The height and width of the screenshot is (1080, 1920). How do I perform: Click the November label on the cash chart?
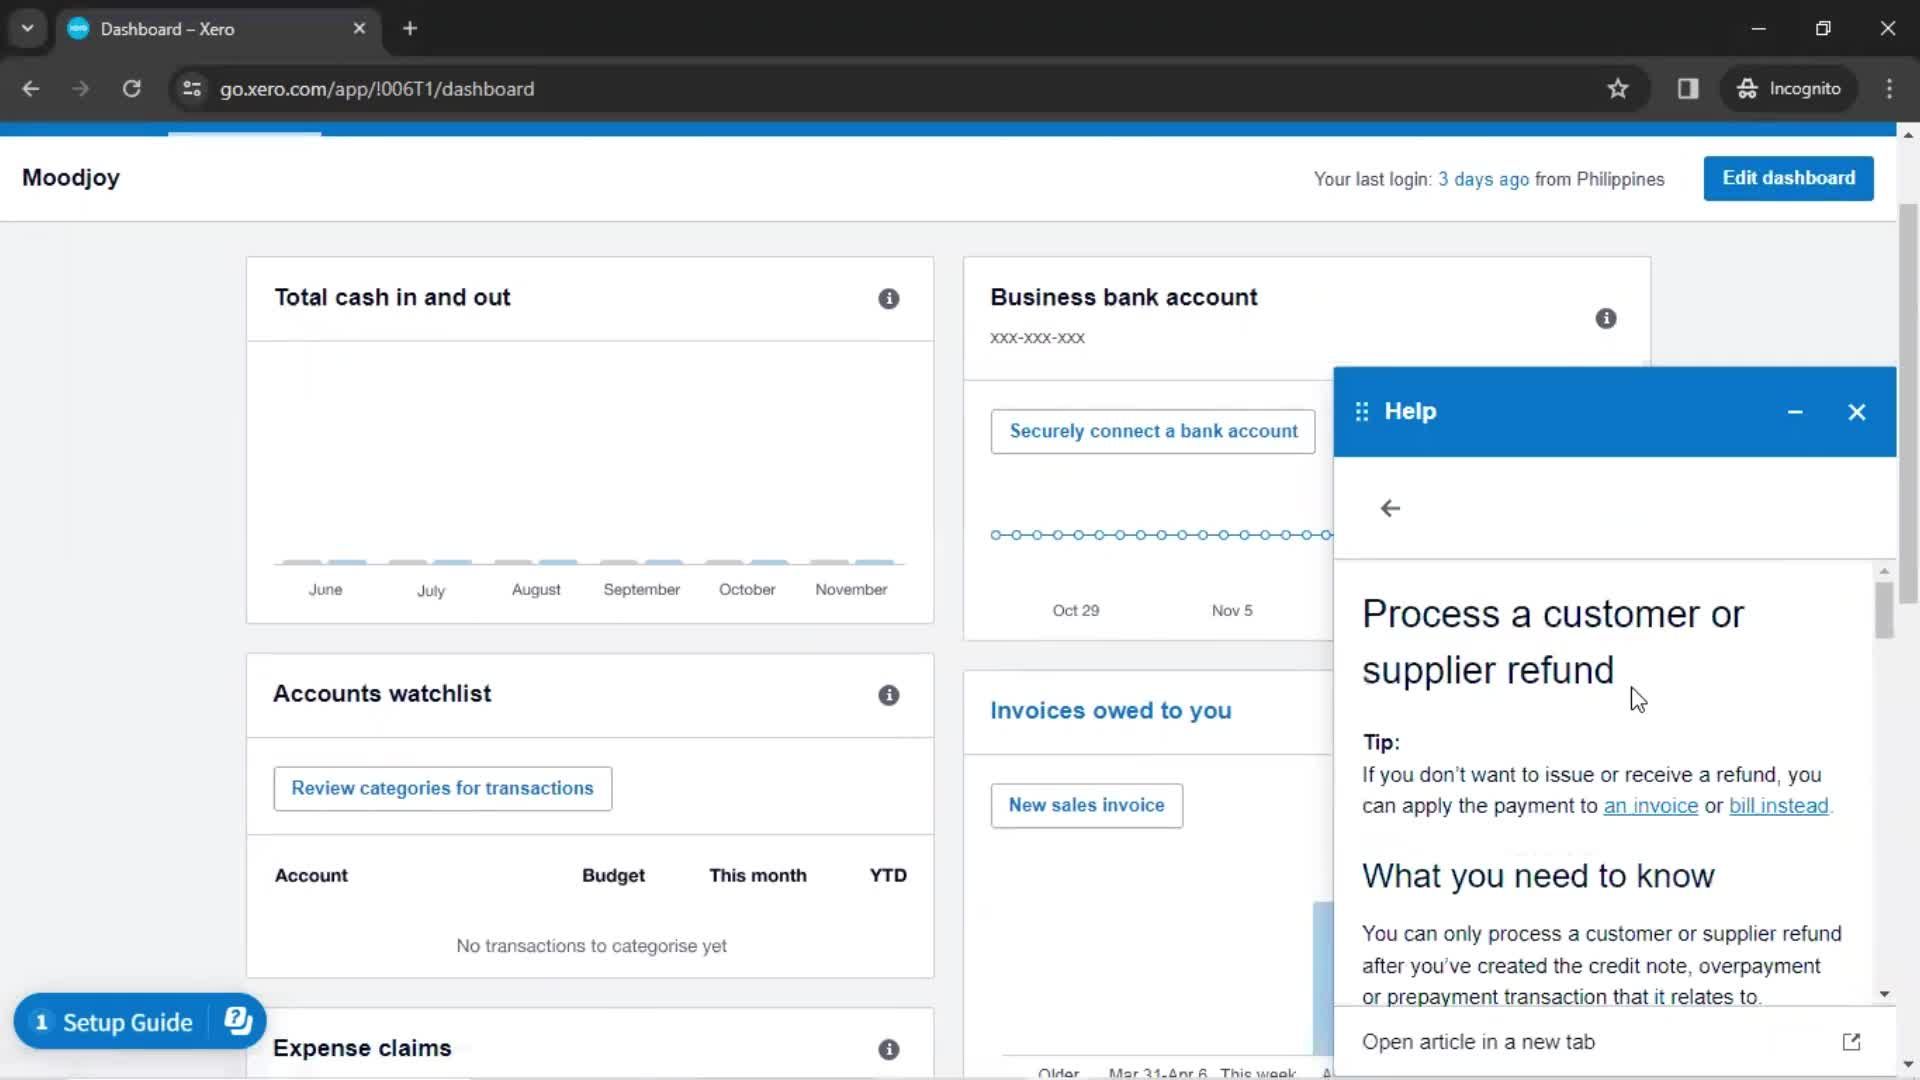tap(851, 590)
